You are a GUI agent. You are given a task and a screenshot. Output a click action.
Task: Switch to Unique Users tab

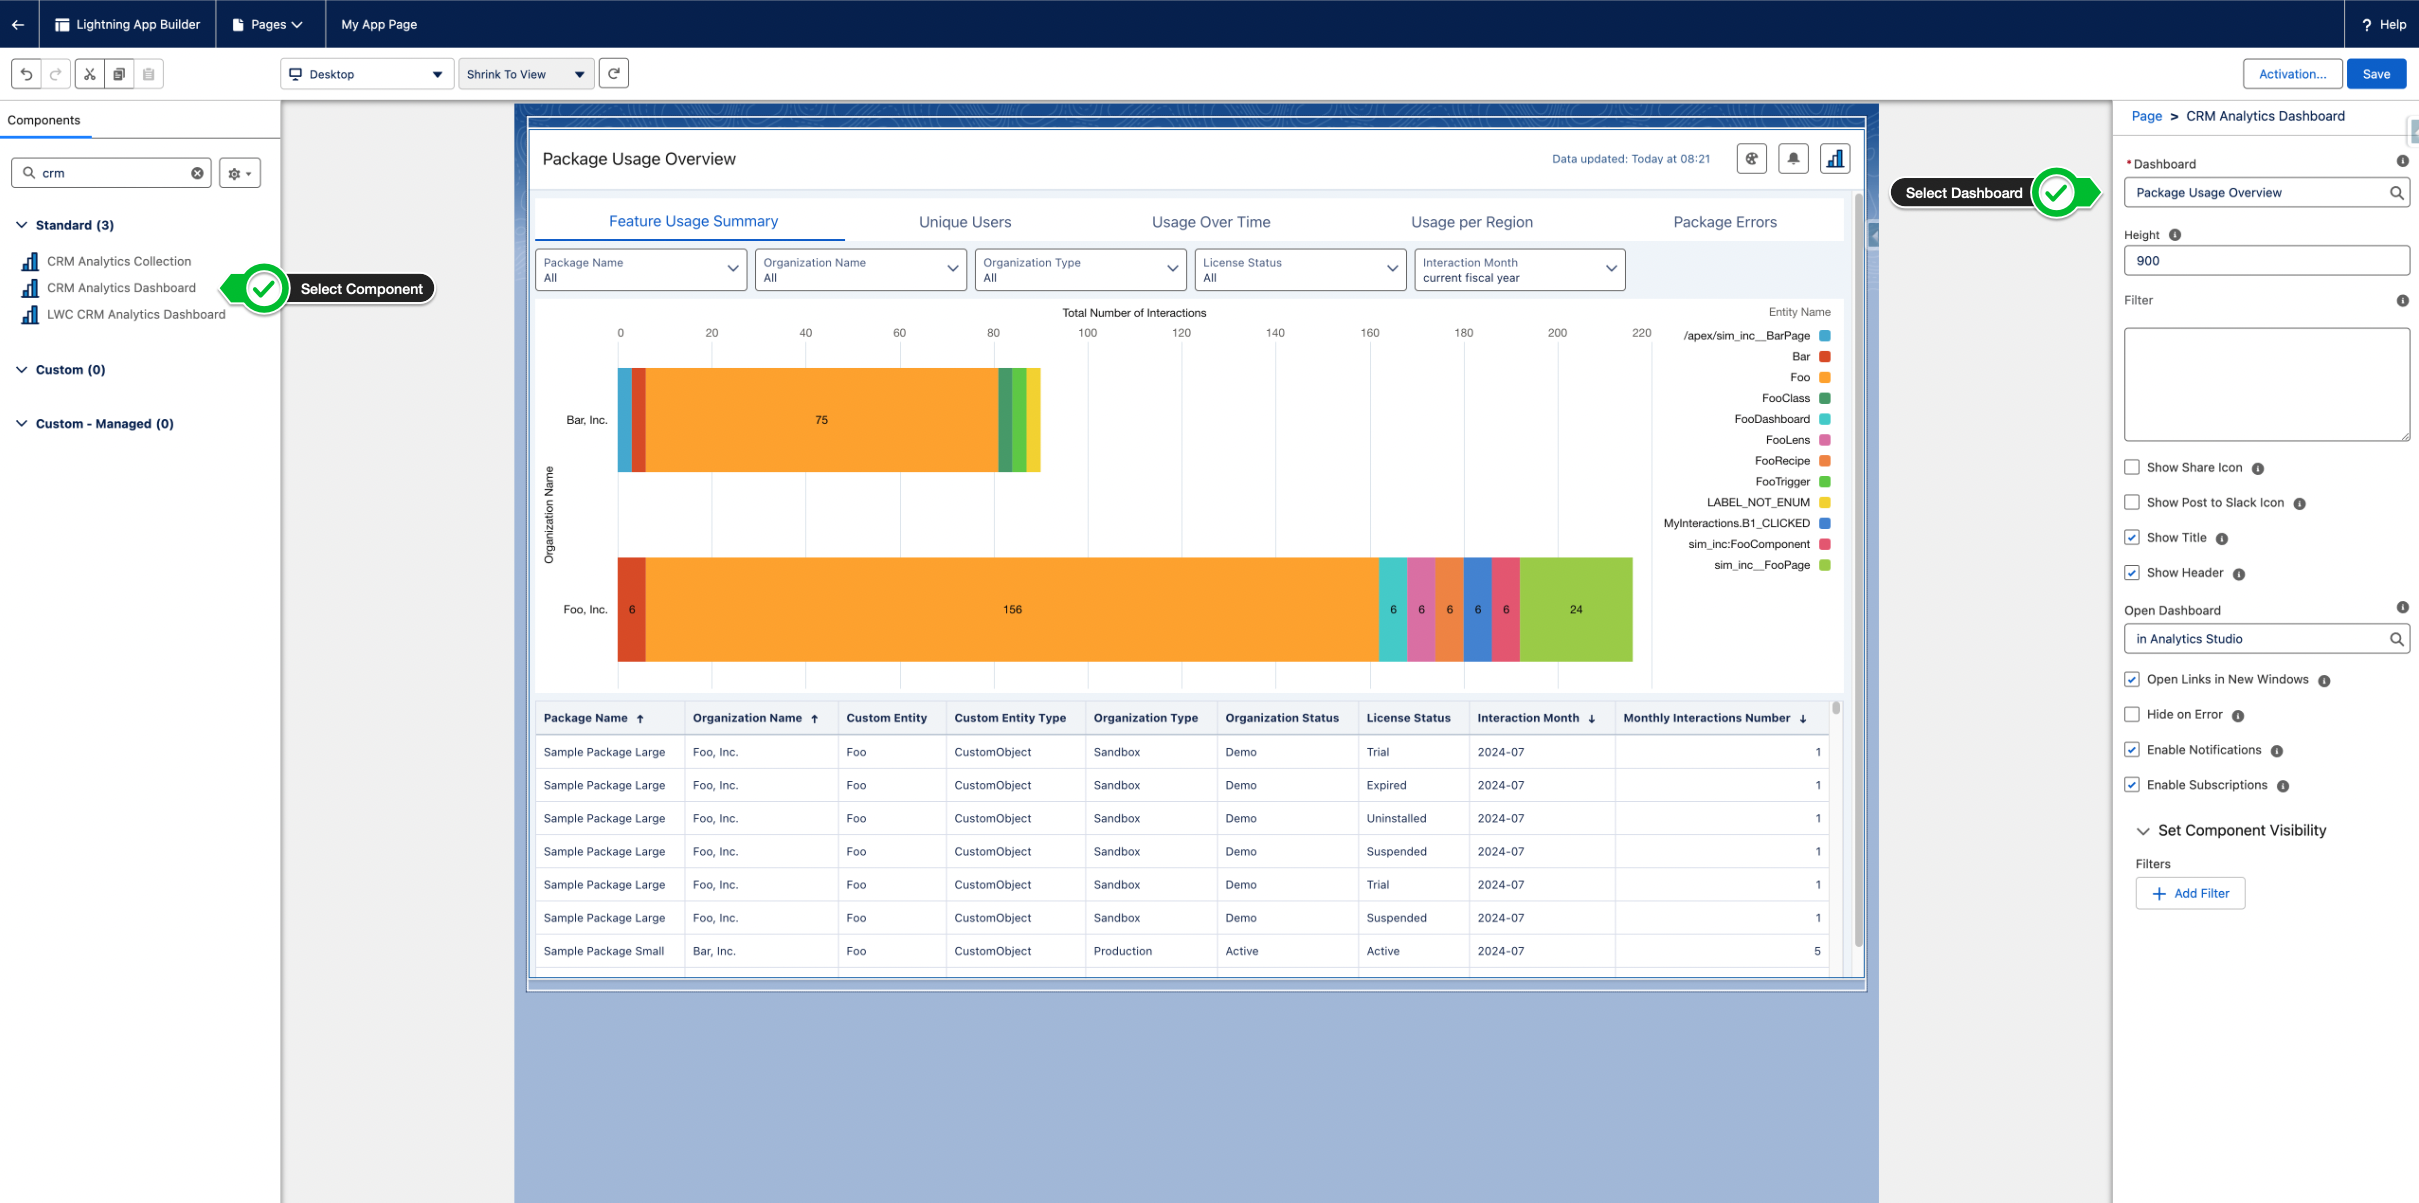tap(965, 222)
